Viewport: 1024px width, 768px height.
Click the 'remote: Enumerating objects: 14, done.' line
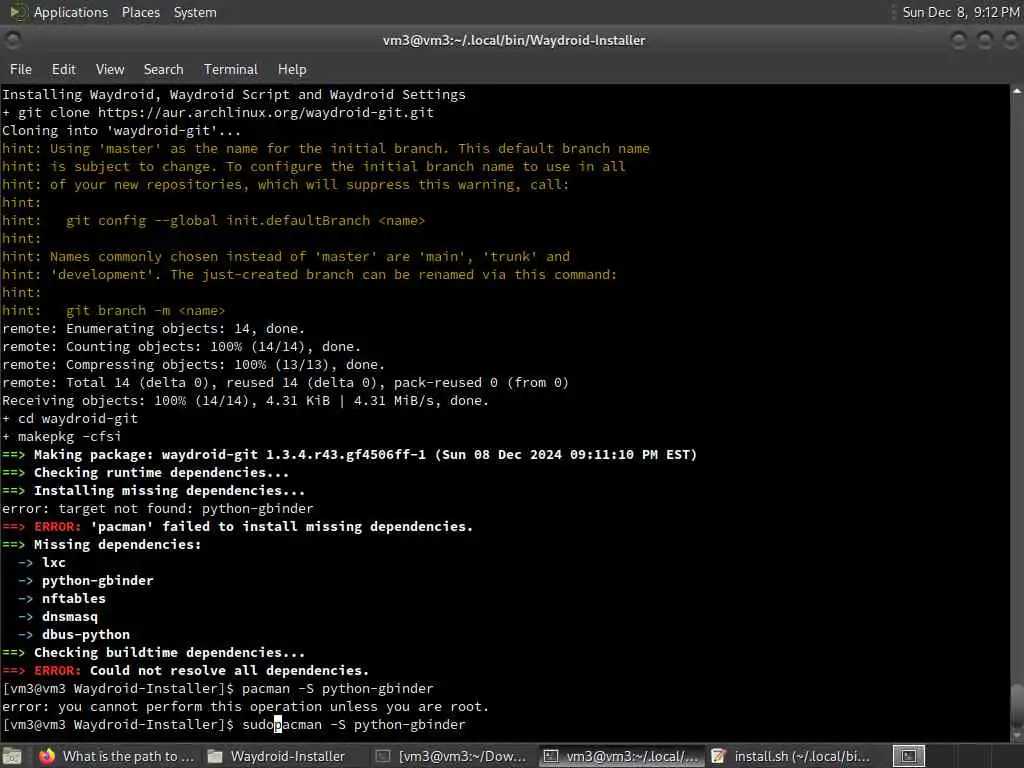153,328
